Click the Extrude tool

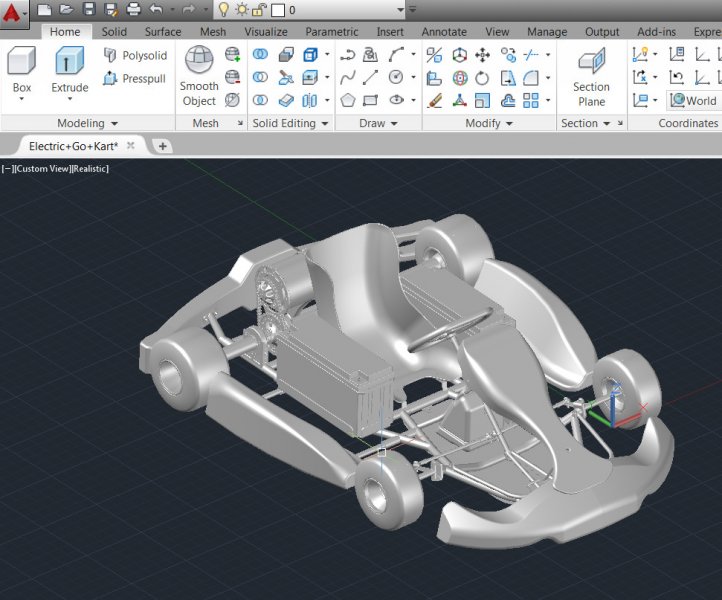pyautogui.click(x=70, y=69)
